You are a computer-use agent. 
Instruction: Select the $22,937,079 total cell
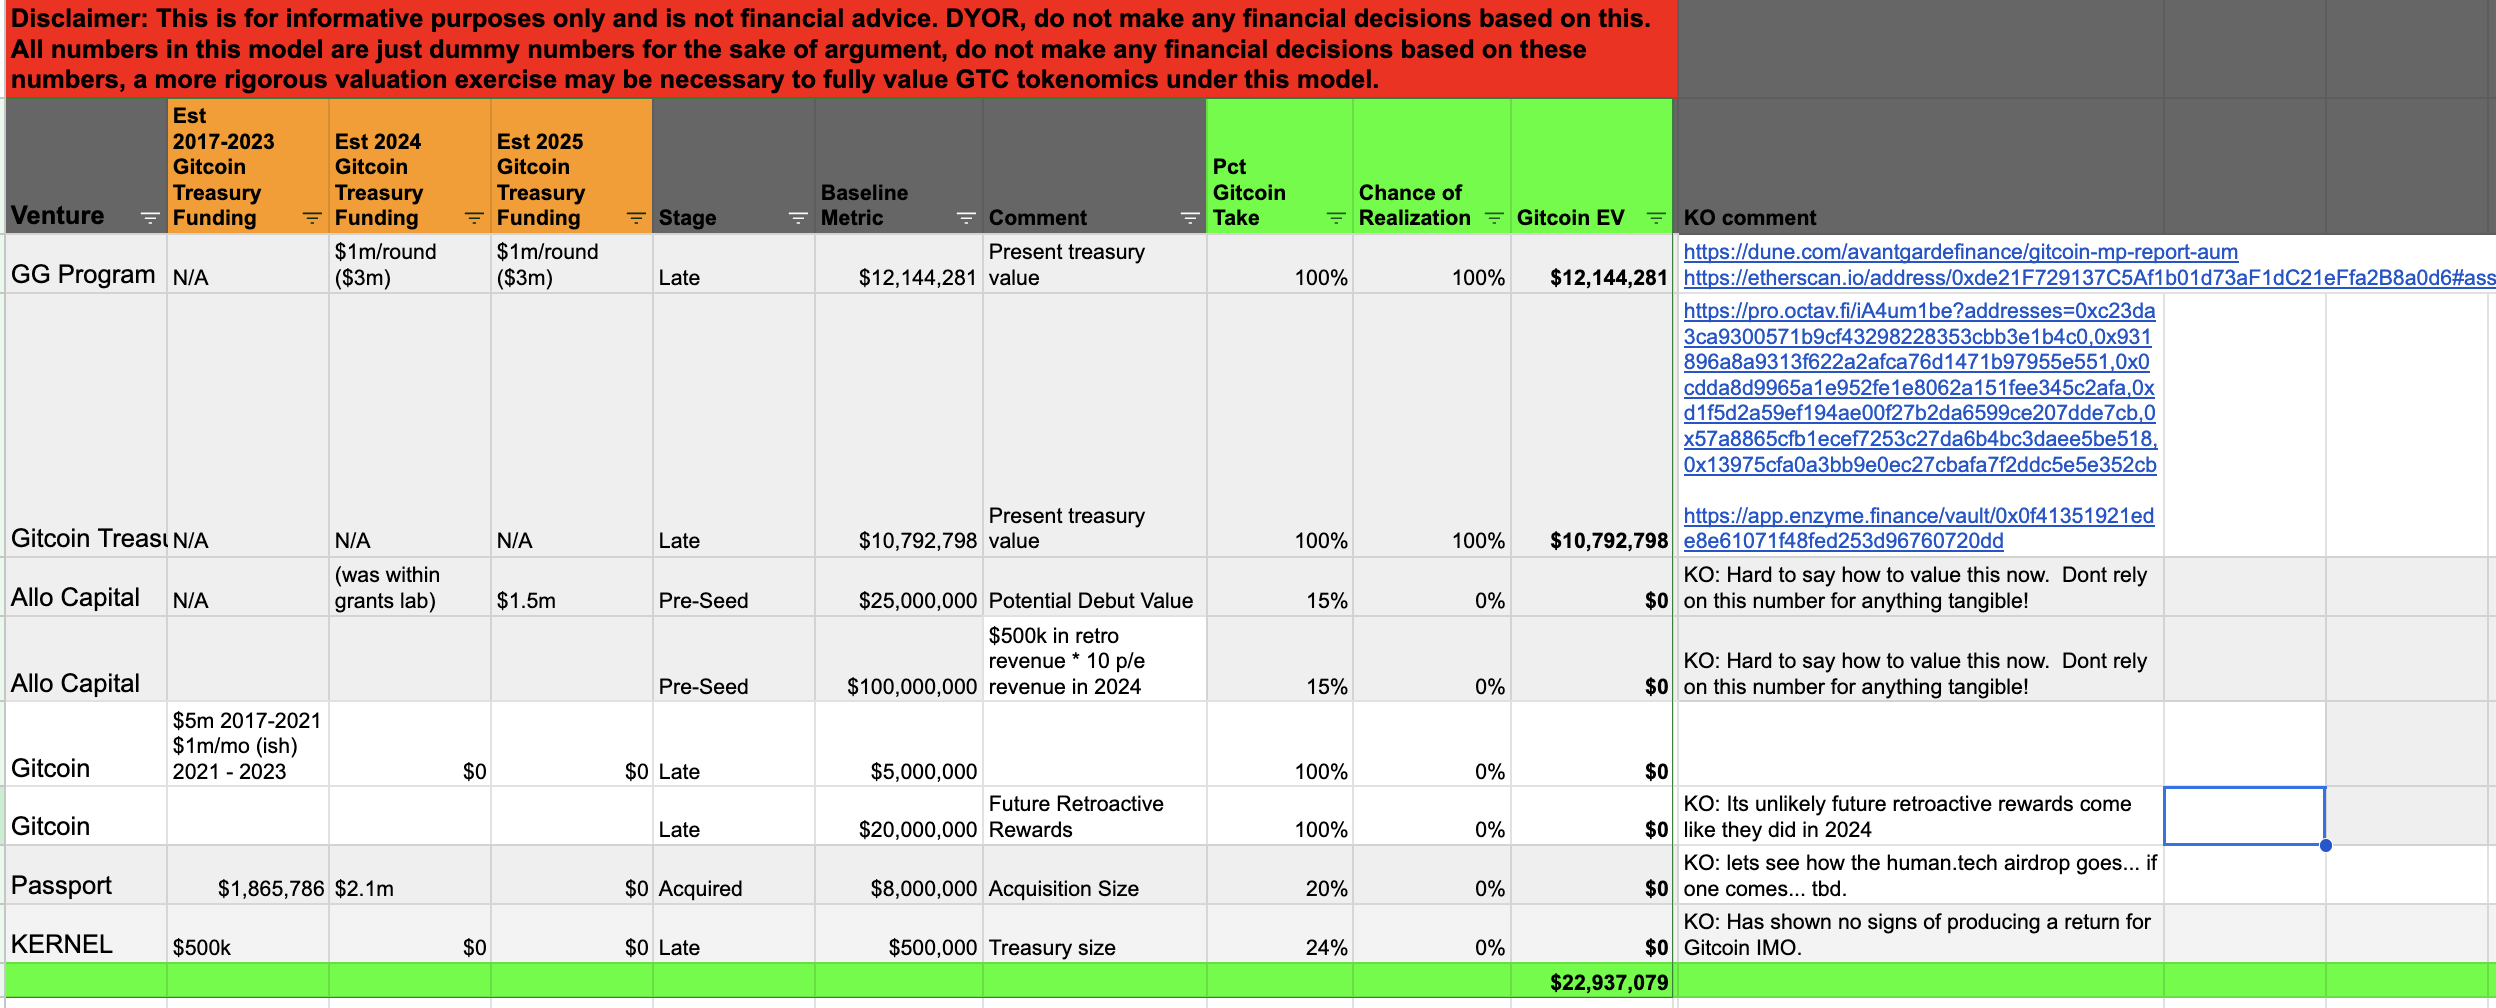1591,981
